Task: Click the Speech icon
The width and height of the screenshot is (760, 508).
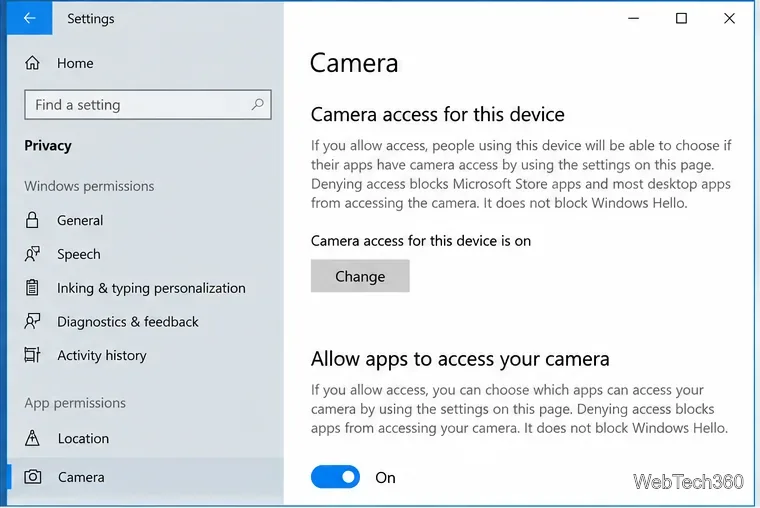Action: point(32,254)
